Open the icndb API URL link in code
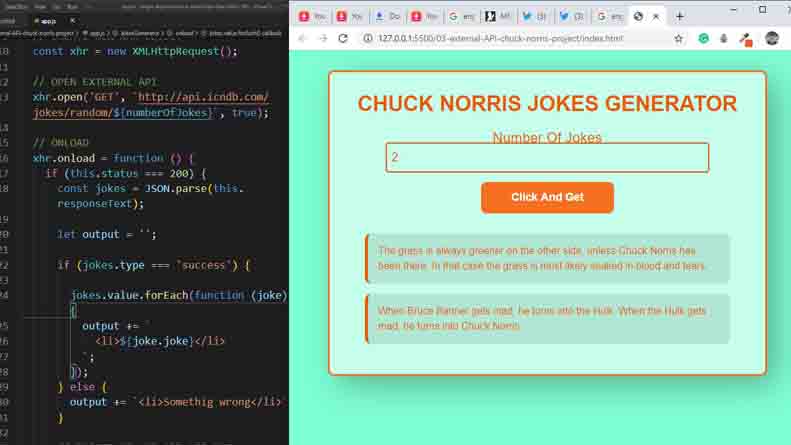The image size is (791, 445). coord(203,97)
